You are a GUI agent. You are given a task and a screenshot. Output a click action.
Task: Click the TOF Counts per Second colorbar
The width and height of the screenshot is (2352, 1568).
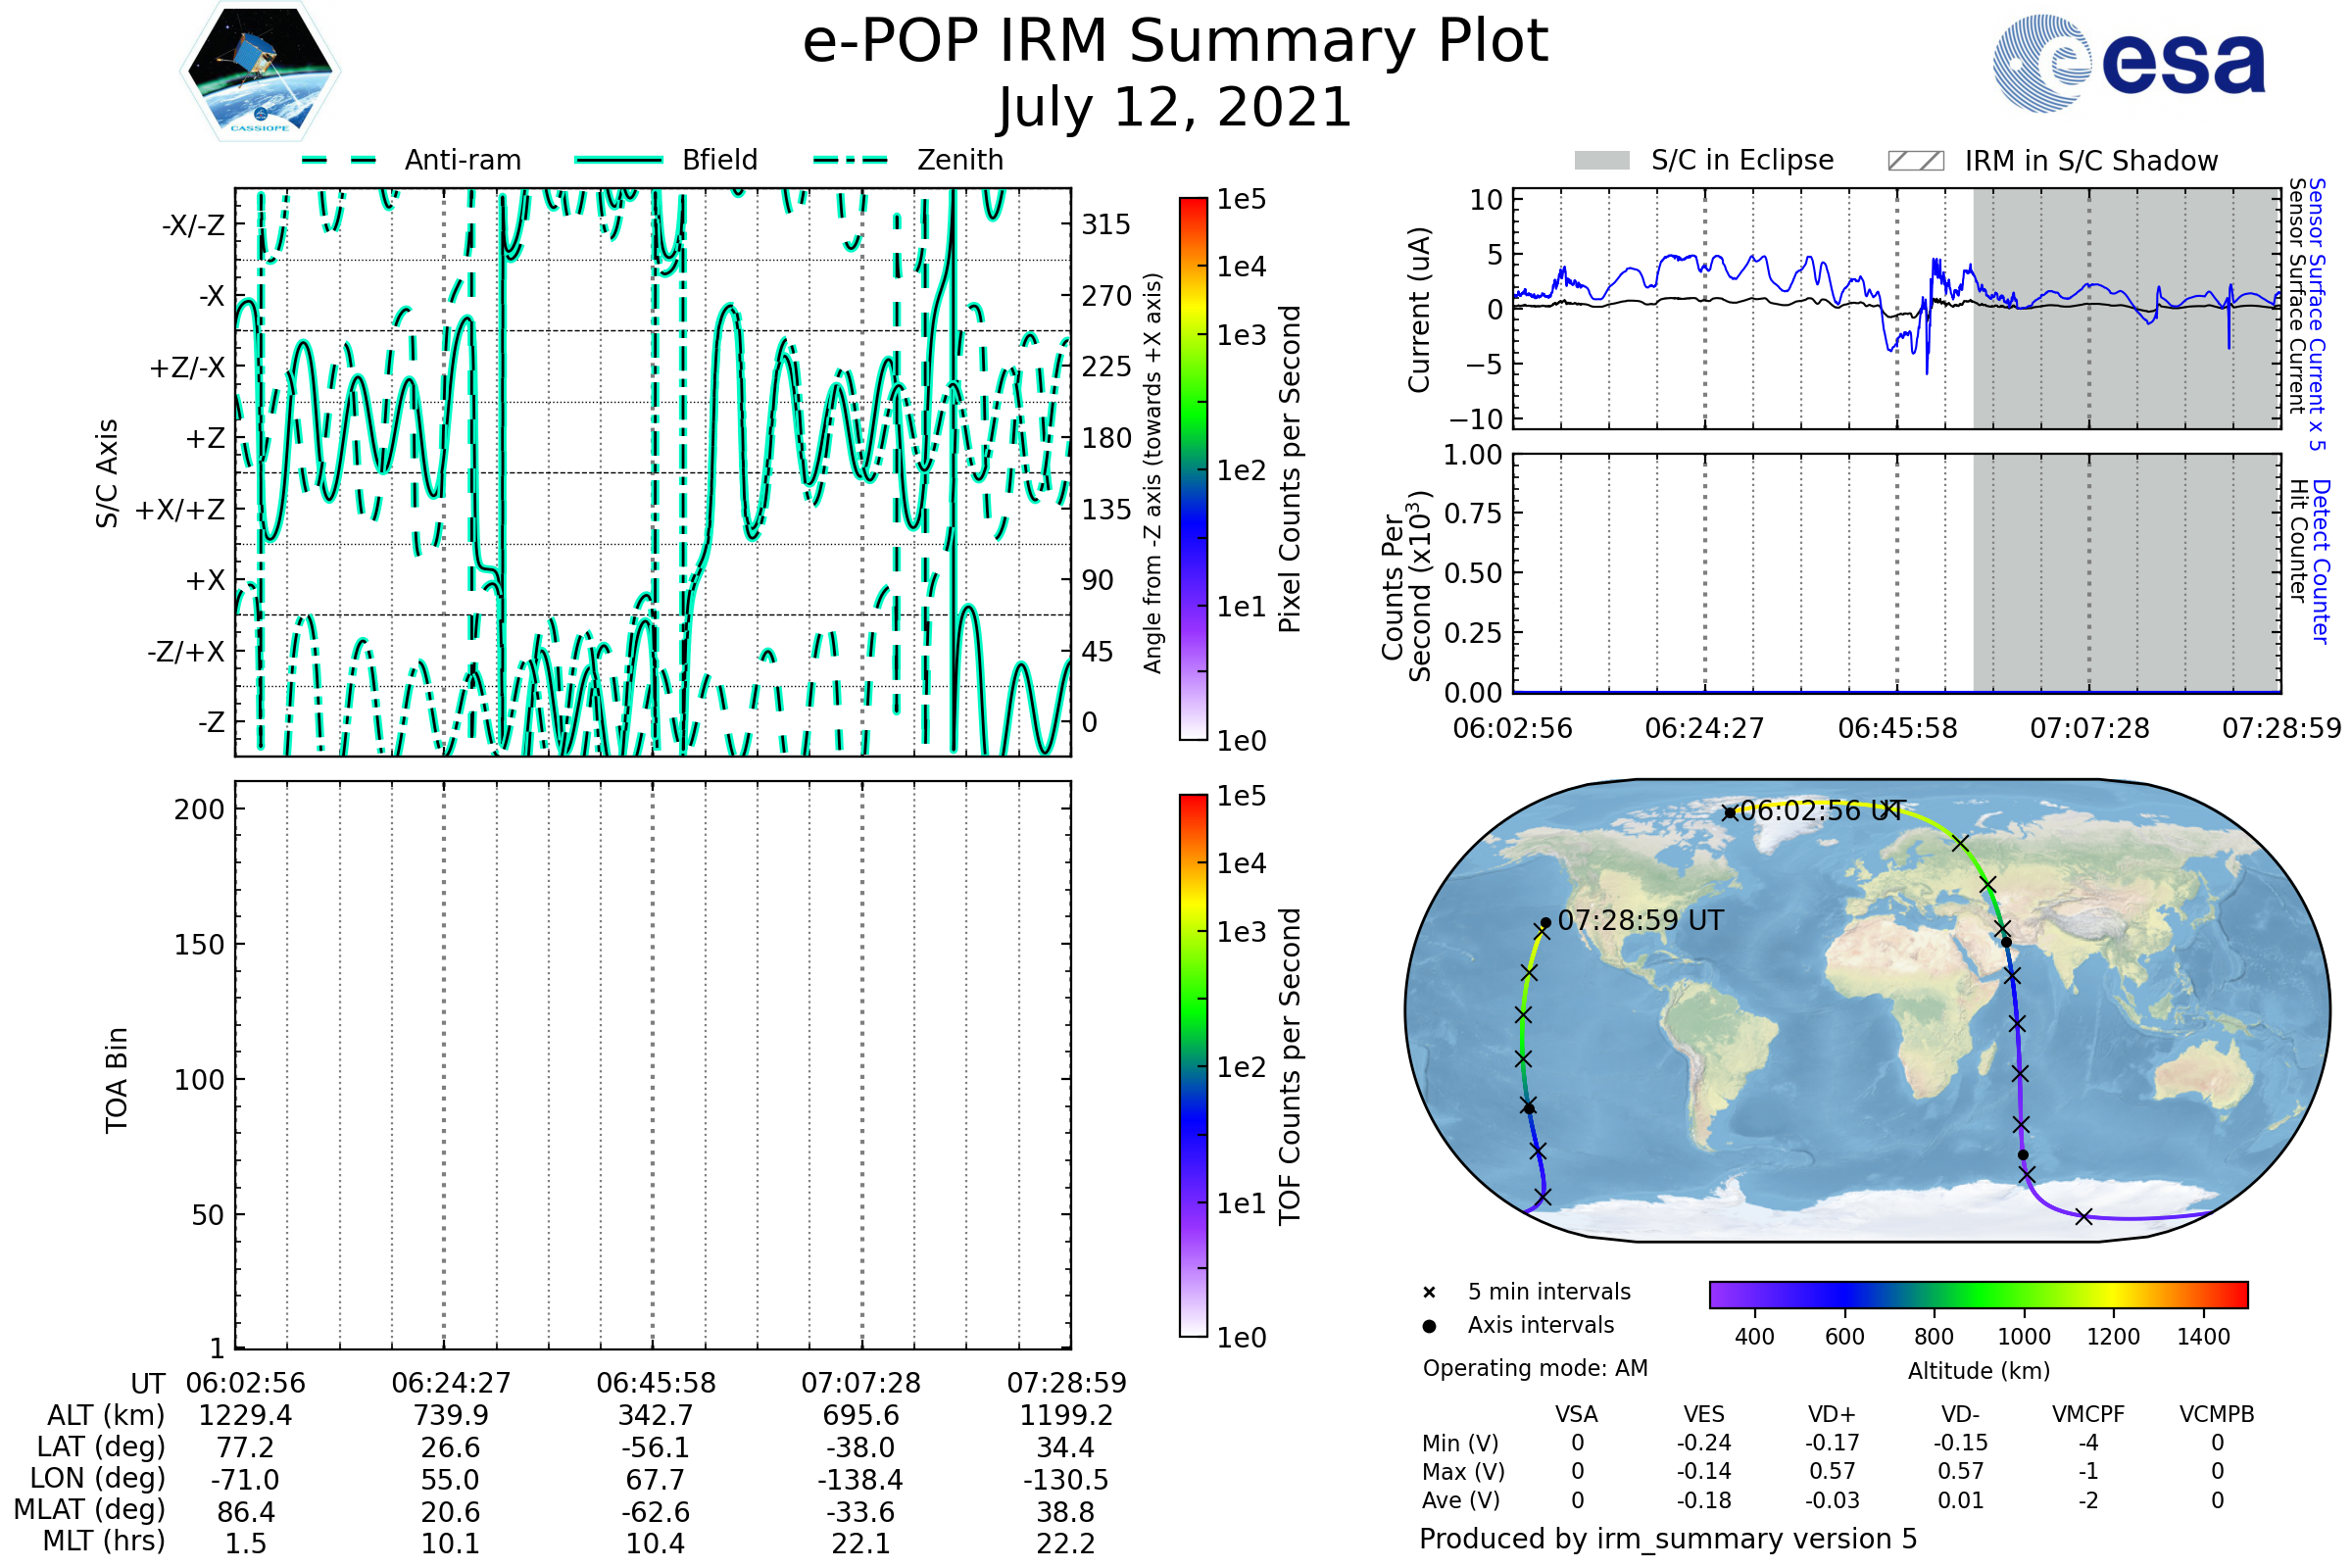[x=1193, y=1065]
